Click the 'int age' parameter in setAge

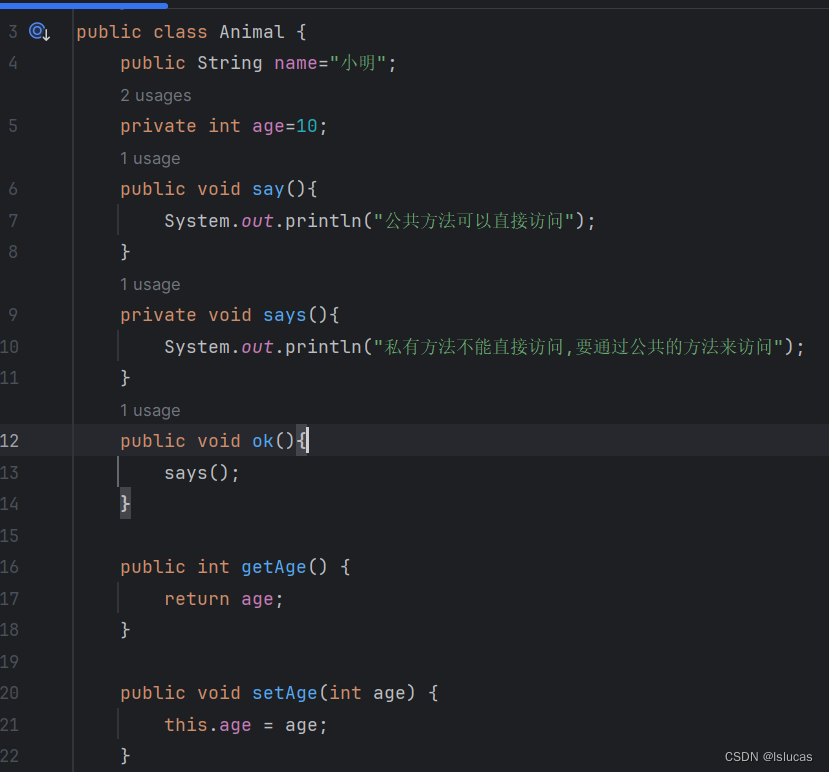click(367, 693)
